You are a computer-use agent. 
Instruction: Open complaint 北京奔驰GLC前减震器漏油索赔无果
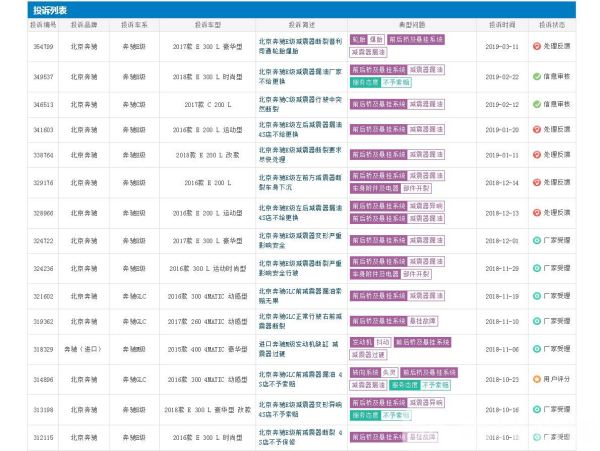point(300,296)
